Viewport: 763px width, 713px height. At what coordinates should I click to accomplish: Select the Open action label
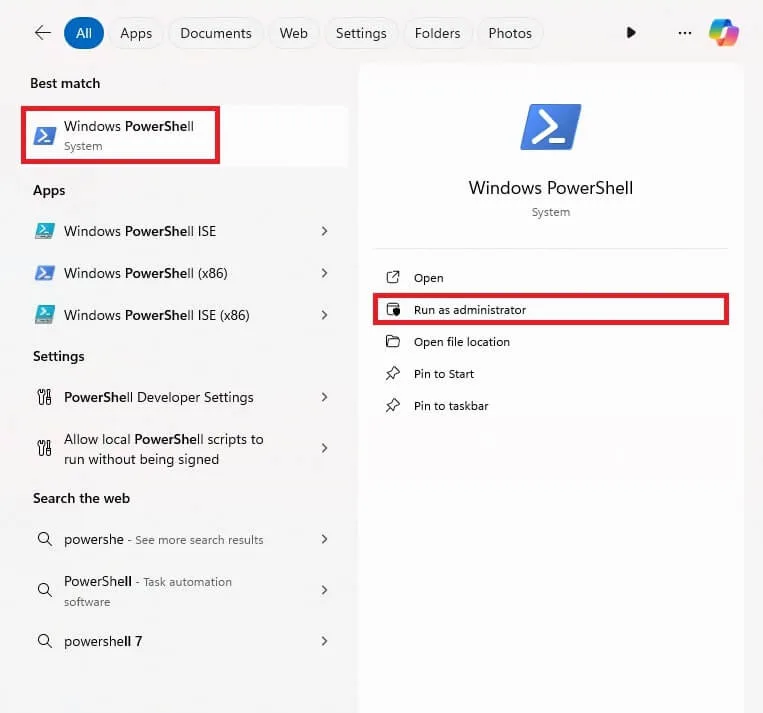pyautogui.click(x=429, y=278)
